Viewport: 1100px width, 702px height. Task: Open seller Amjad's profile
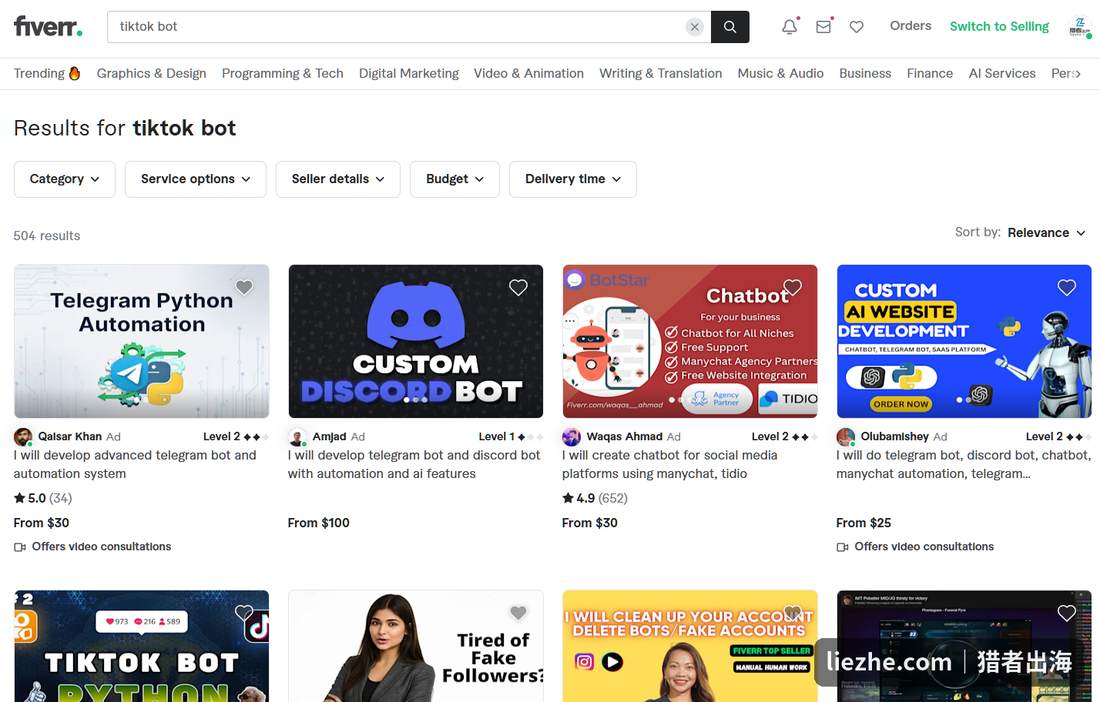(x=329, y=436)
